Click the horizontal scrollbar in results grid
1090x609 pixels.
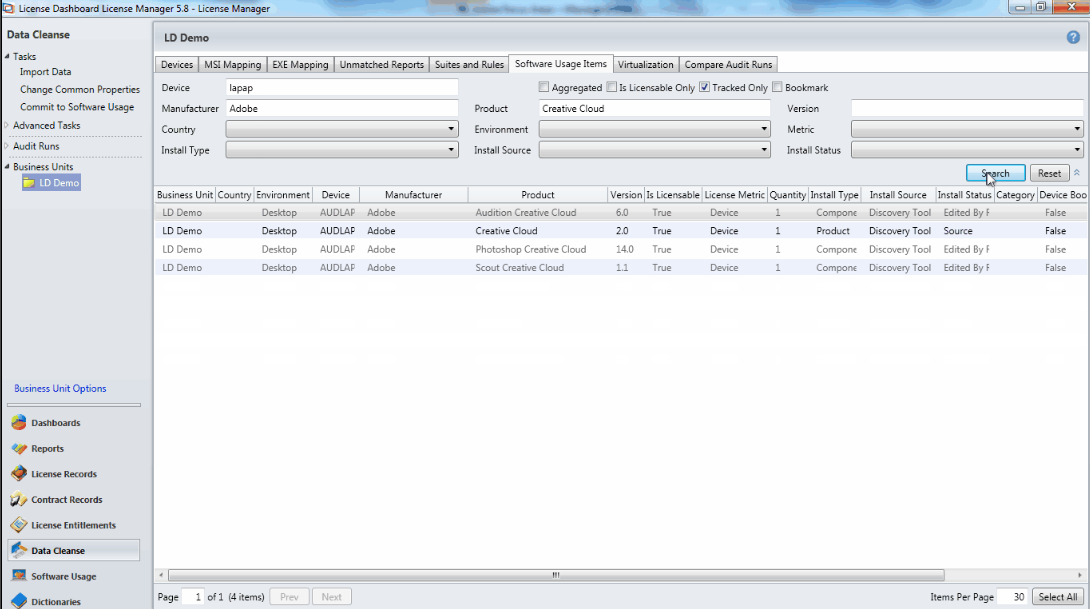point(555,576)
